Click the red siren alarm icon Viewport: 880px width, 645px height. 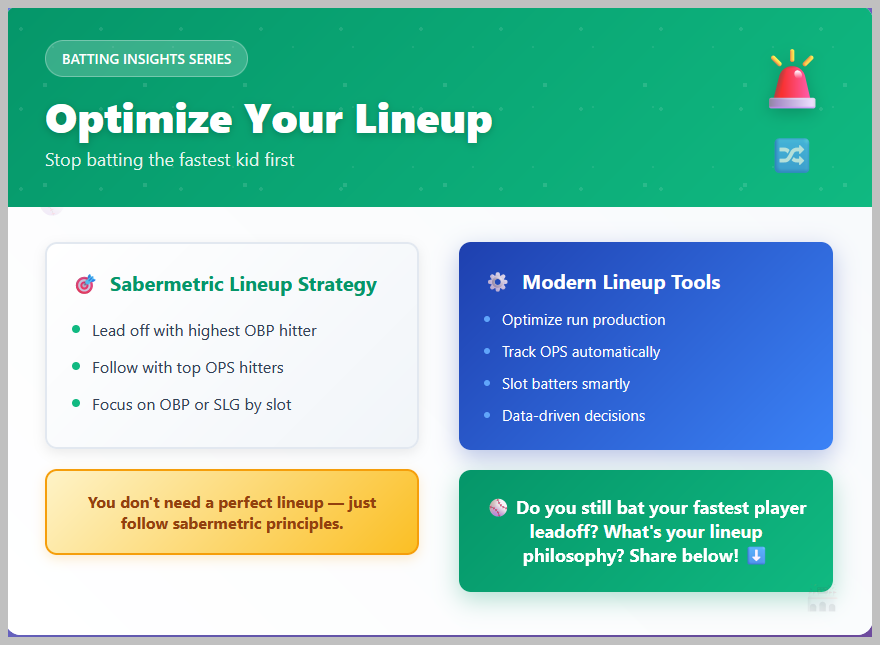pos(792,80)
